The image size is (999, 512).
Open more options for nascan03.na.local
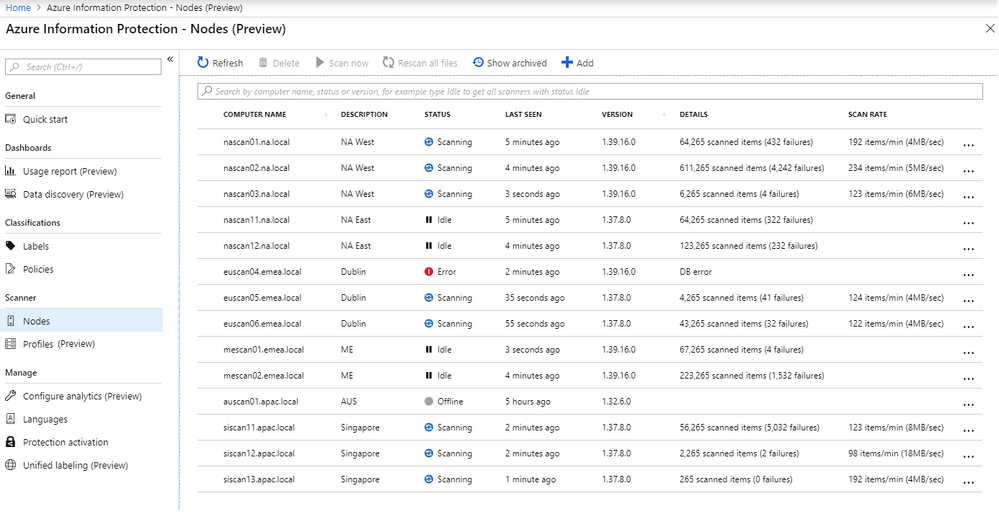(x=968, y=197)
